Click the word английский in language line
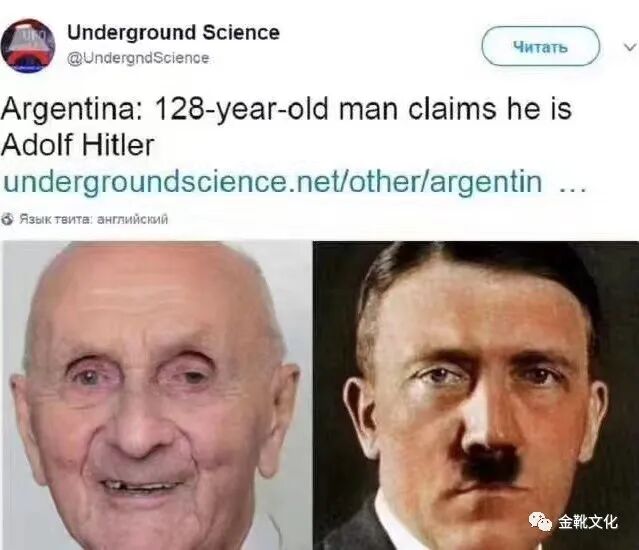Image resolution: width=639 pixels, height=550 pixels. click(x=133, y=219)
